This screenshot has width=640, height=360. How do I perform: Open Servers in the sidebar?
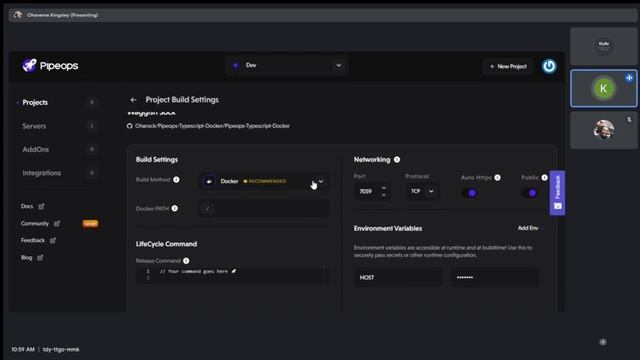[x=34, y=126]
